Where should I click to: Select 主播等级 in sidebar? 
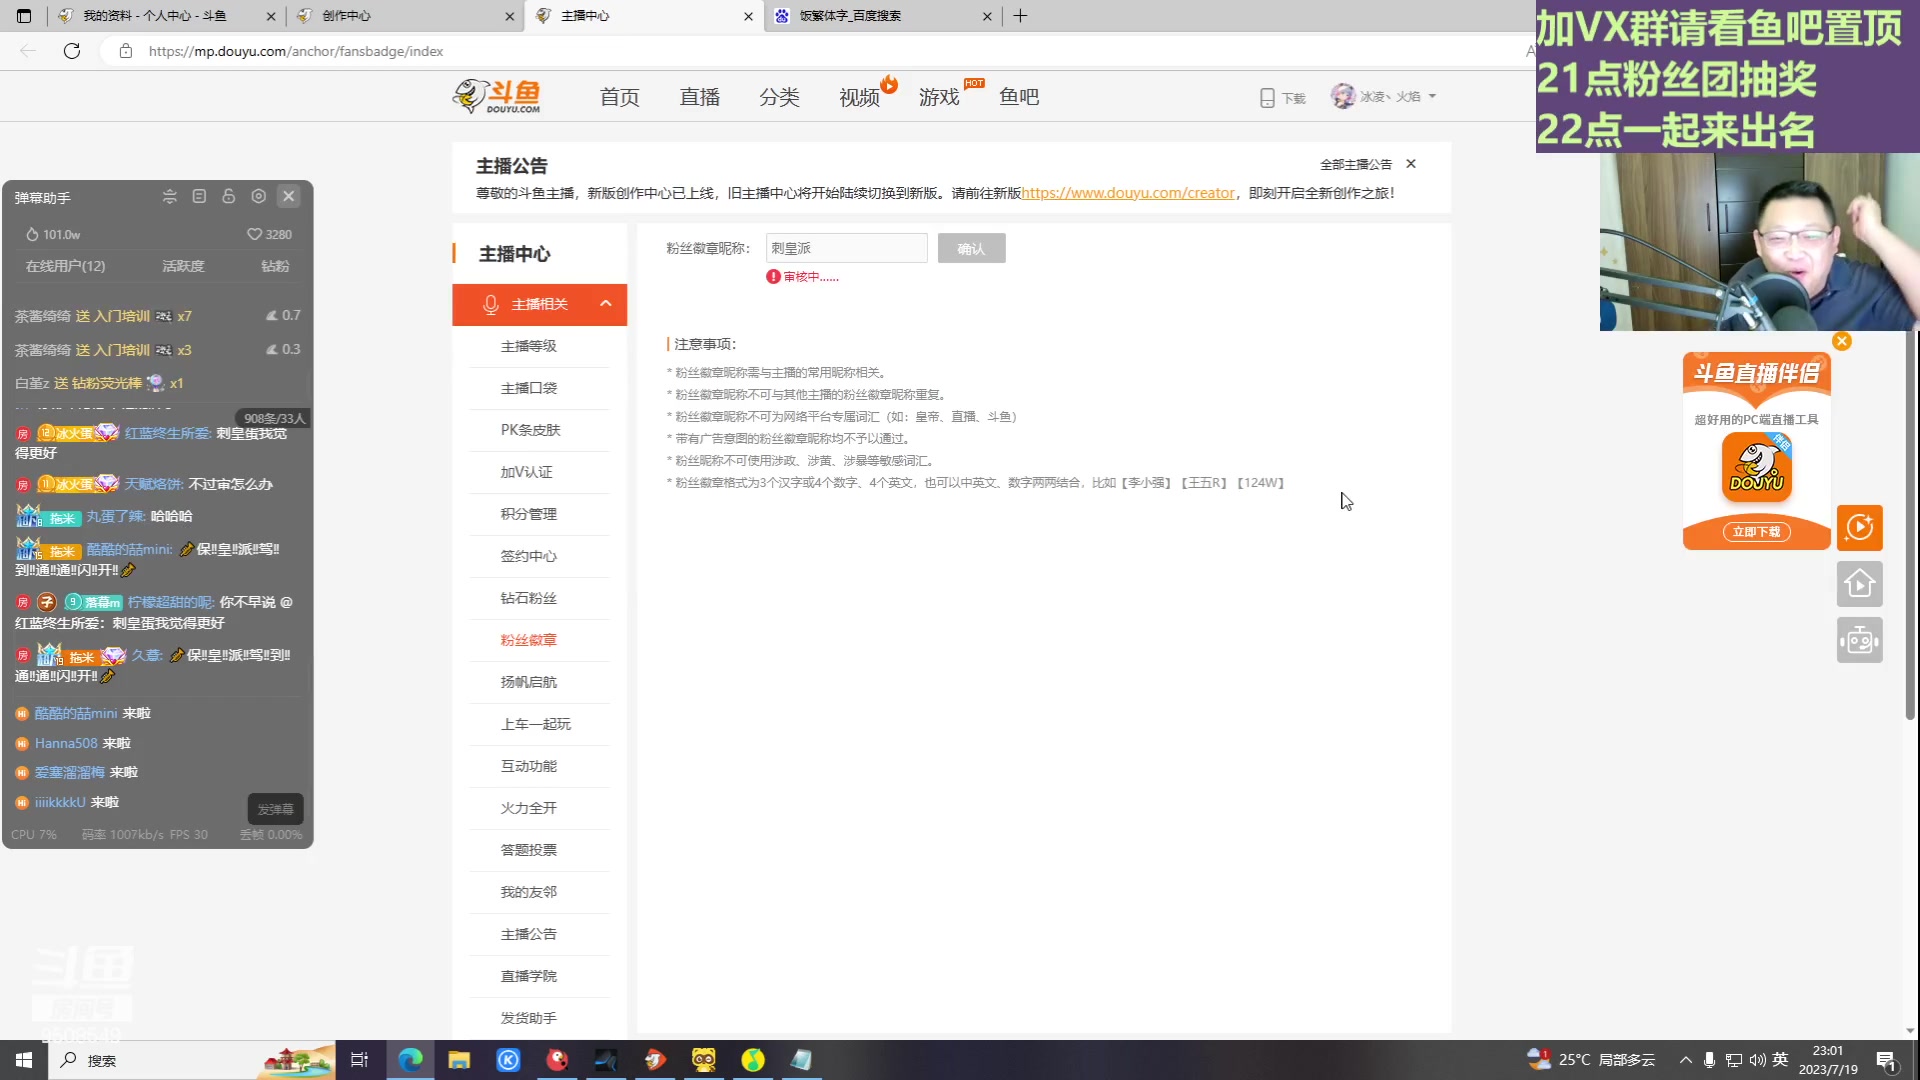[529, 346]
